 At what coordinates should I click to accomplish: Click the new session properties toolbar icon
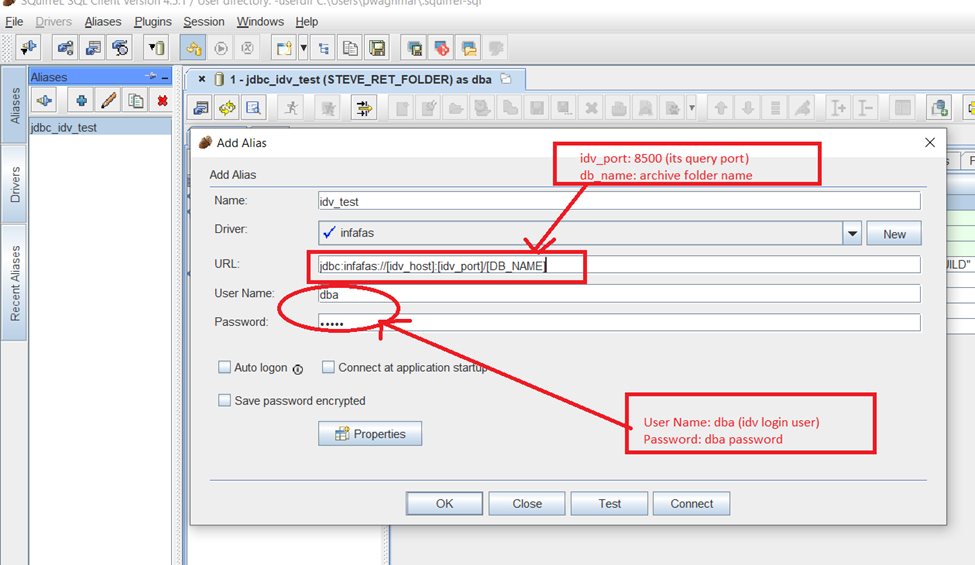[x=93, y=48]
